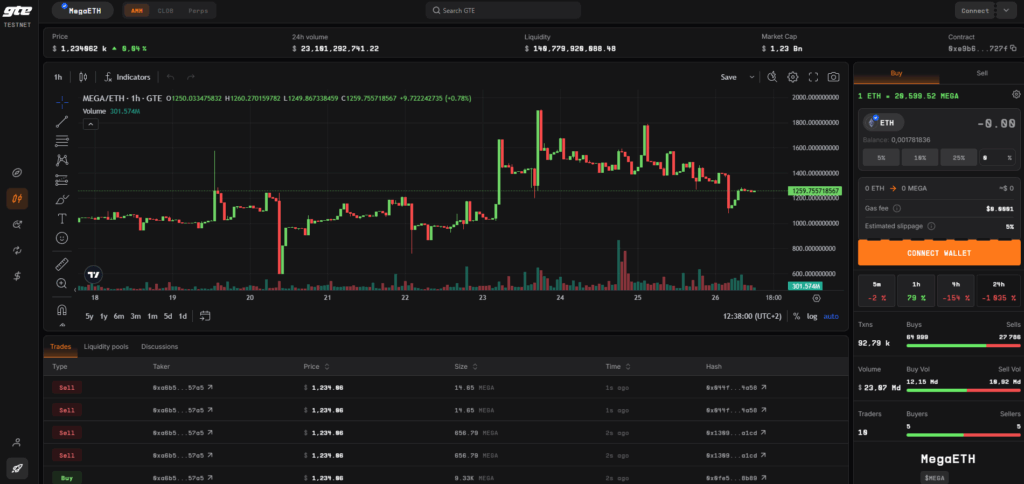Open the 1h interval dropdown
The height and width of the screenshot is (484, 1024).
point(58,77)
